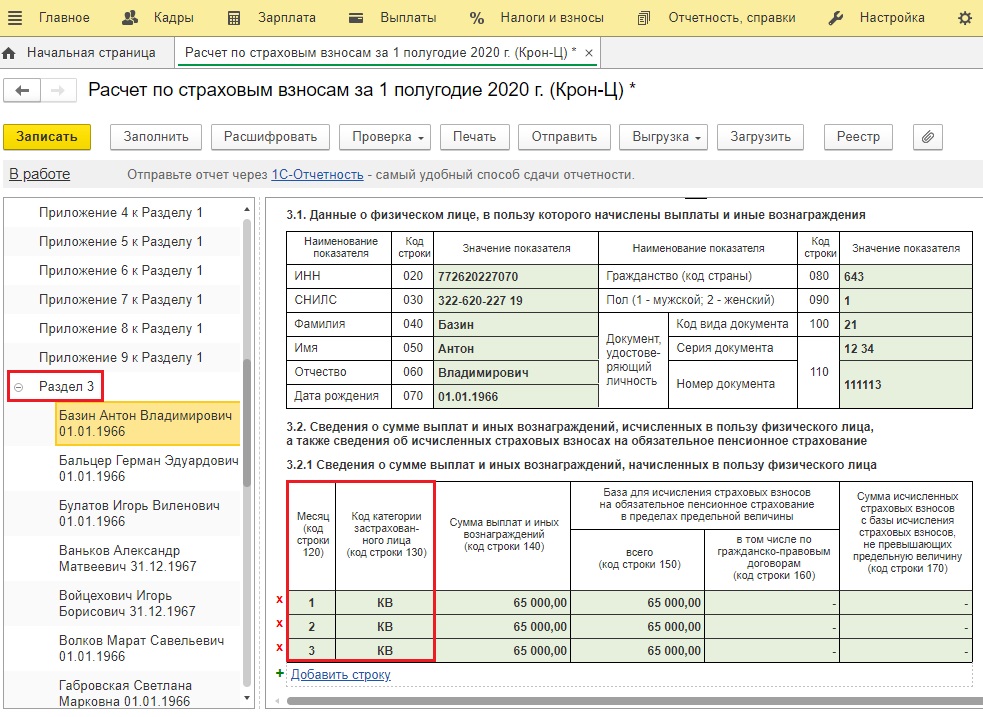Screen dimensions: 983x717
Task: Click the Печать button
Action: [475, 137]
